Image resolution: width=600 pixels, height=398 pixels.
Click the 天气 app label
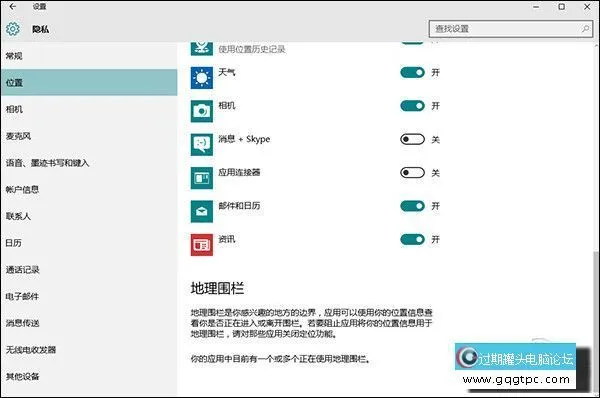(x=227, y=72)
